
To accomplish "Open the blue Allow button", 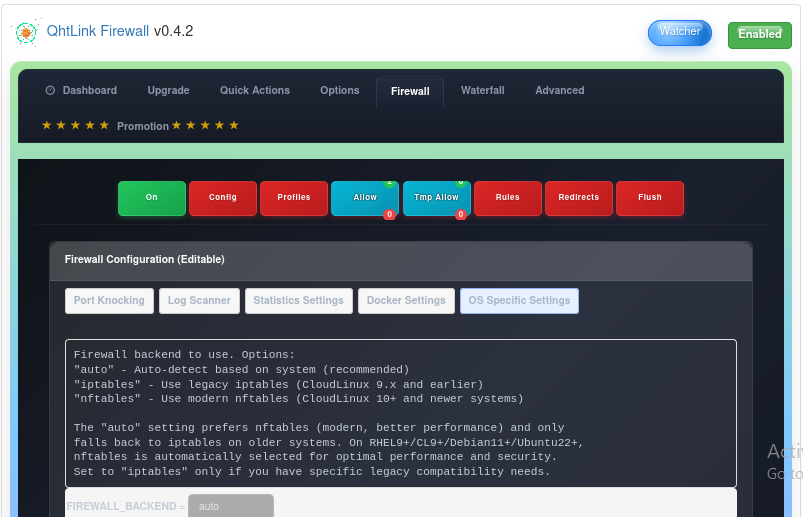I will [x=365, y=198].
